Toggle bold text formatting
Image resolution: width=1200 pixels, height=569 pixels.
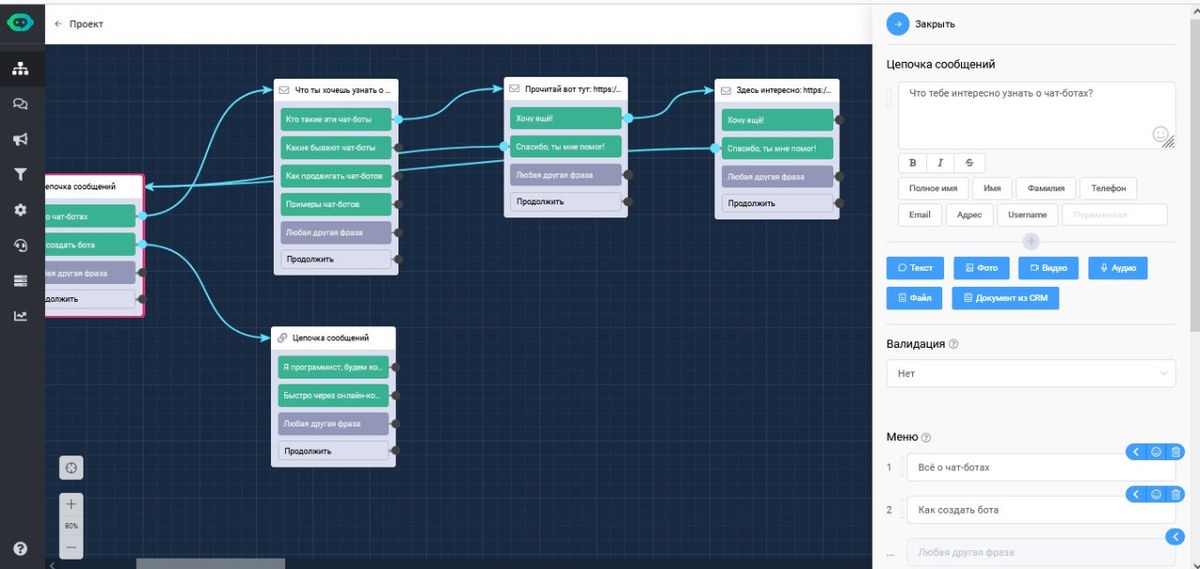[x=912, y=163]
